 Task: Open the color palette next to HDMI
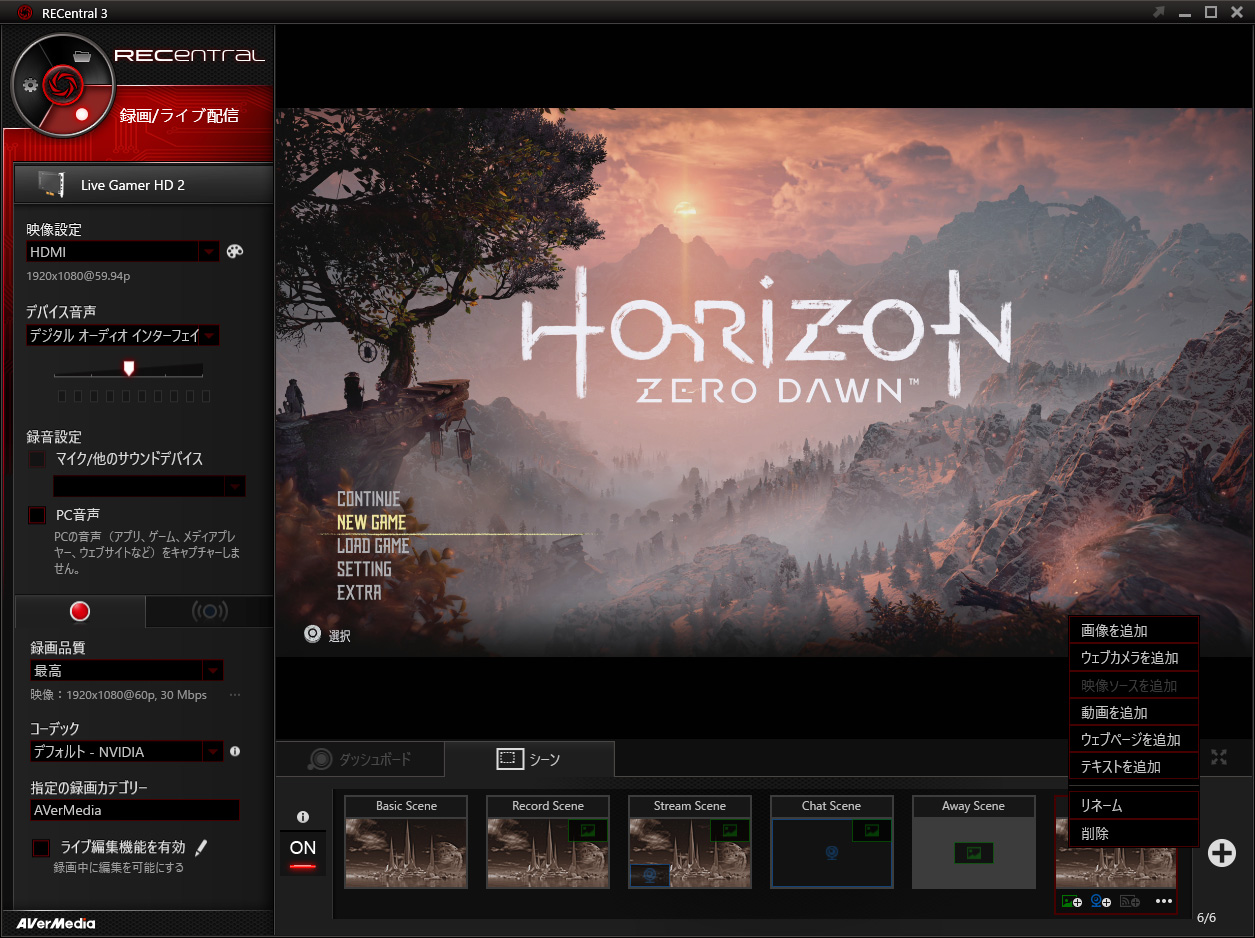coord(235,252)
